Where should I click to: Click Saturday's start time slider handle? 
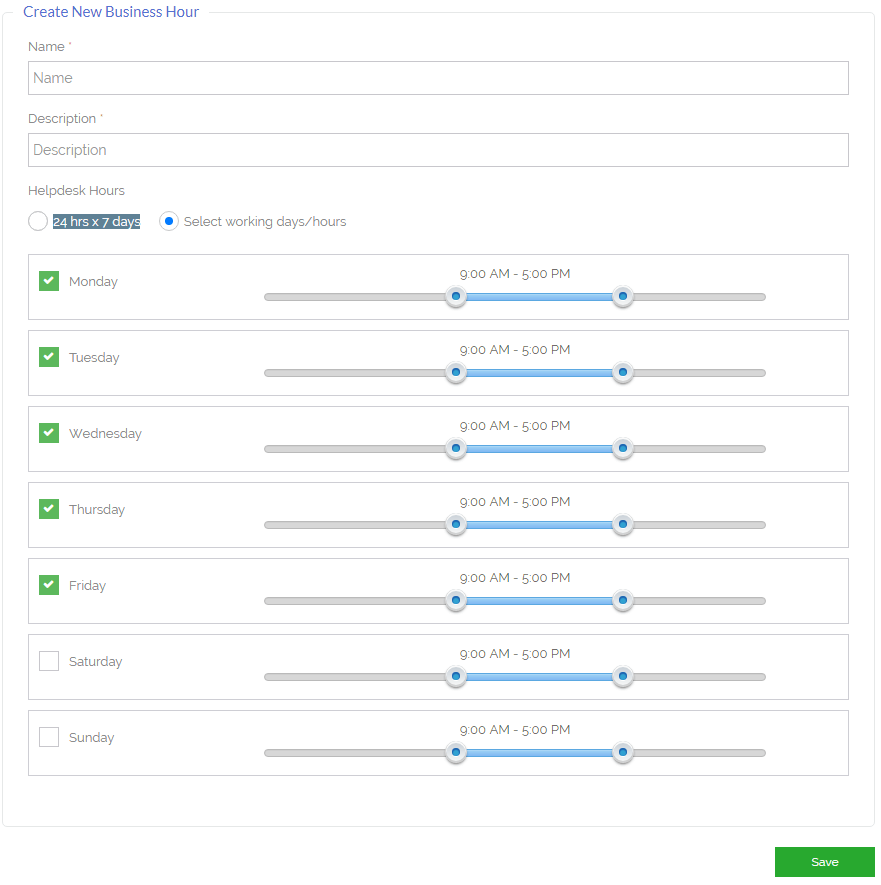(456, 676)
